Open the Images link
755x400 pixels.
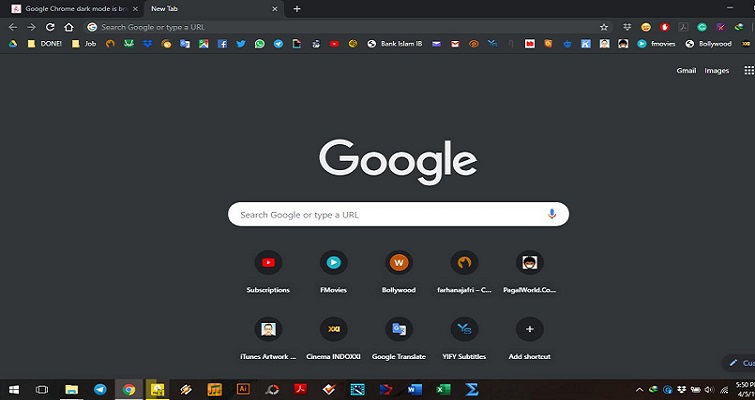coord(717,71)
